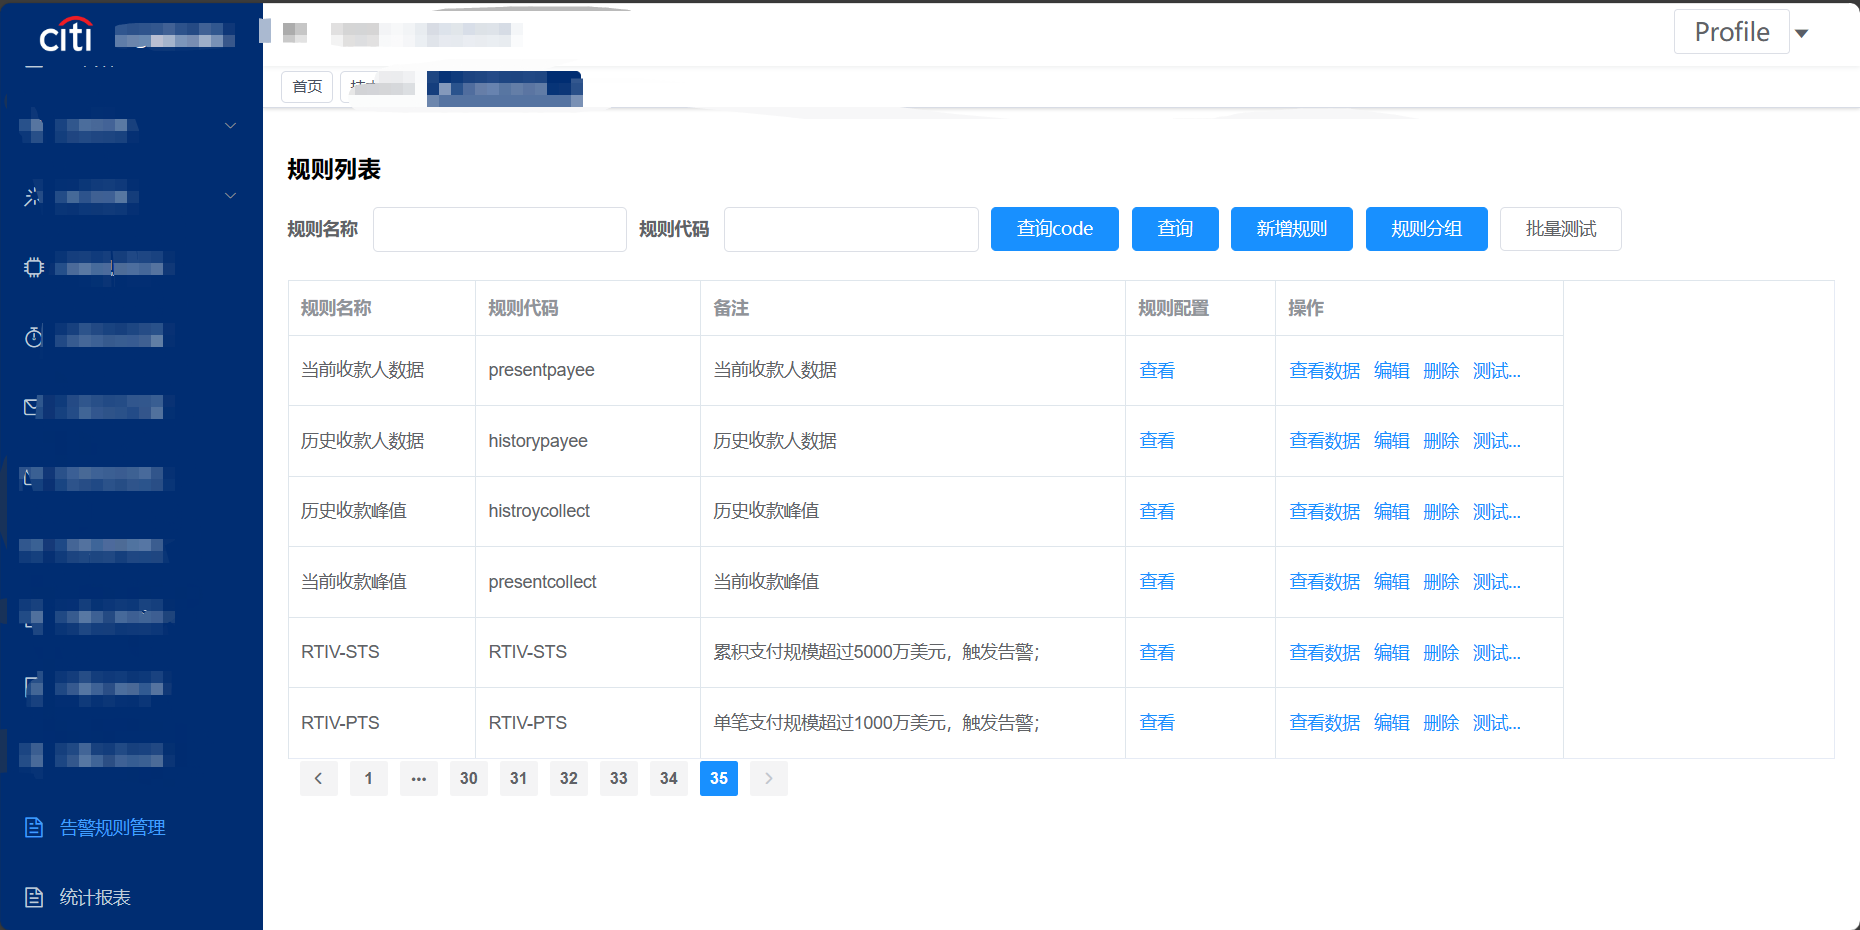Click the Citi logo
The image size is (1860, 930).
[x=66, y=35]
